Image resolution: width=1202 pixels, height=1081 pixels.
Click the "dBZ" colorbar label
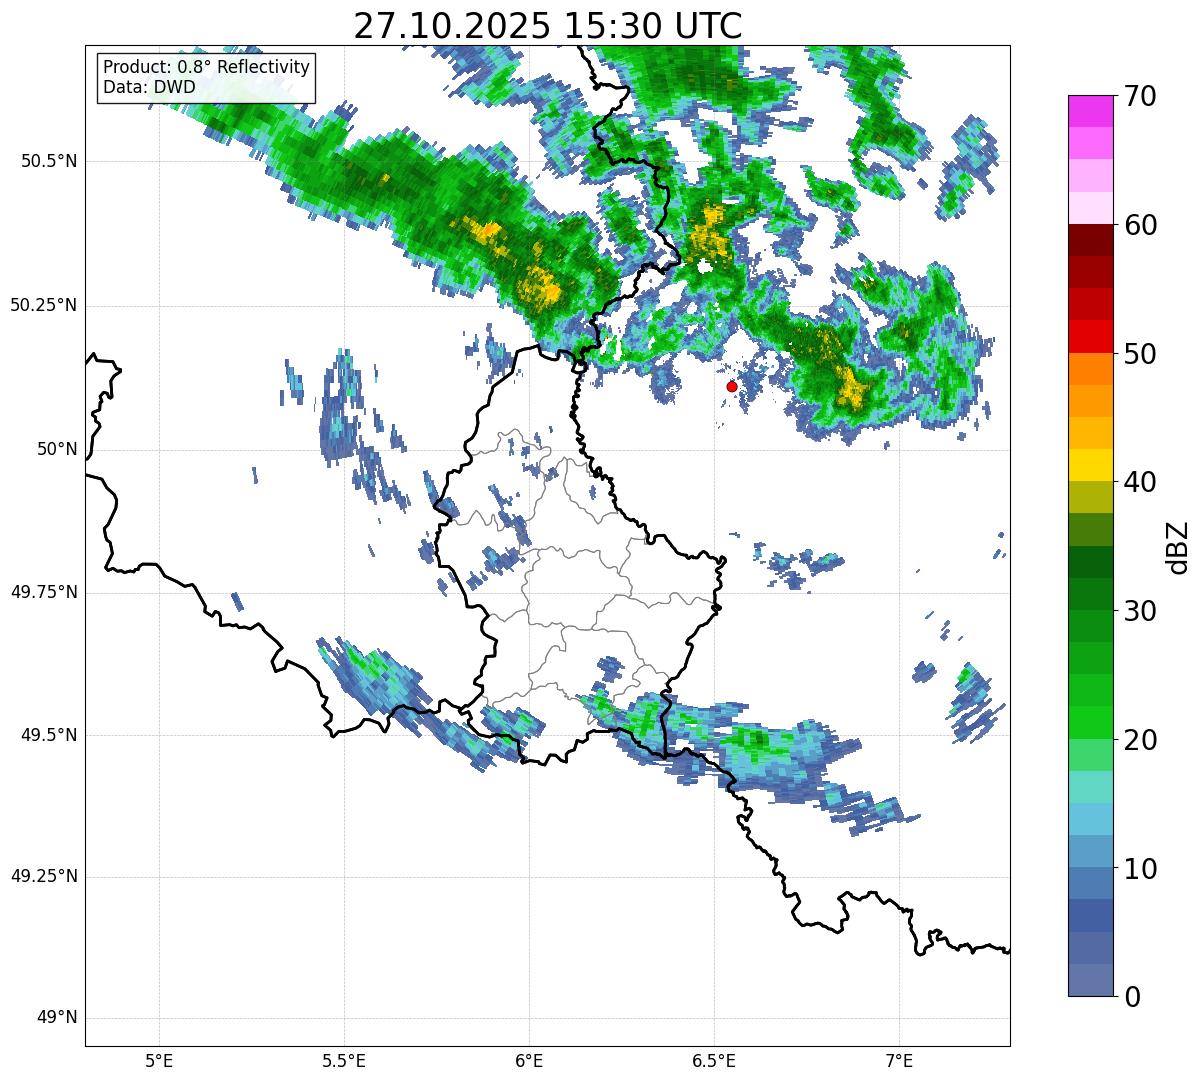[1178, 546]
